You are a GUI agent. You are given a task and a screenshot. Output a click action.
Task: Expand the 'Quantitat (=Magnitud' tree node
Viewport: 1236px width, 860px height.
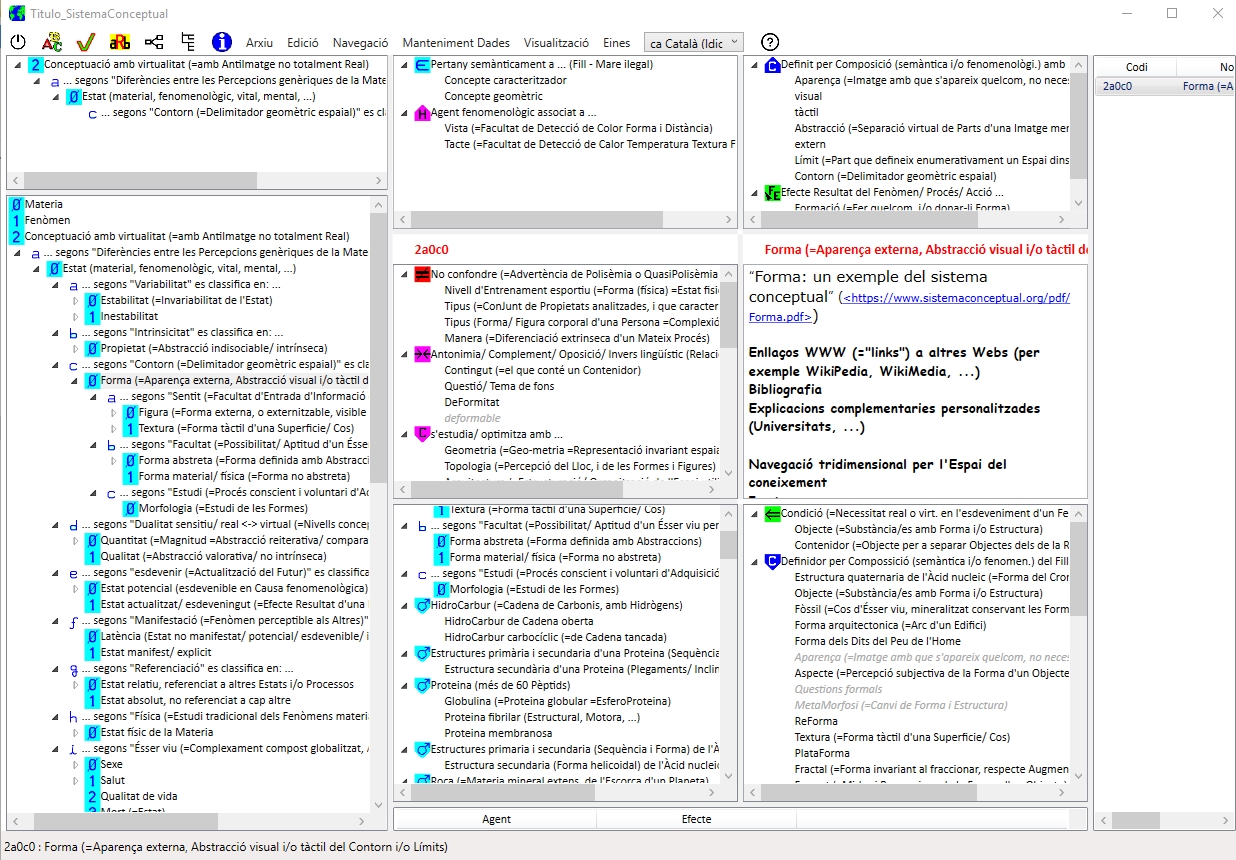(x=75, y=540)
